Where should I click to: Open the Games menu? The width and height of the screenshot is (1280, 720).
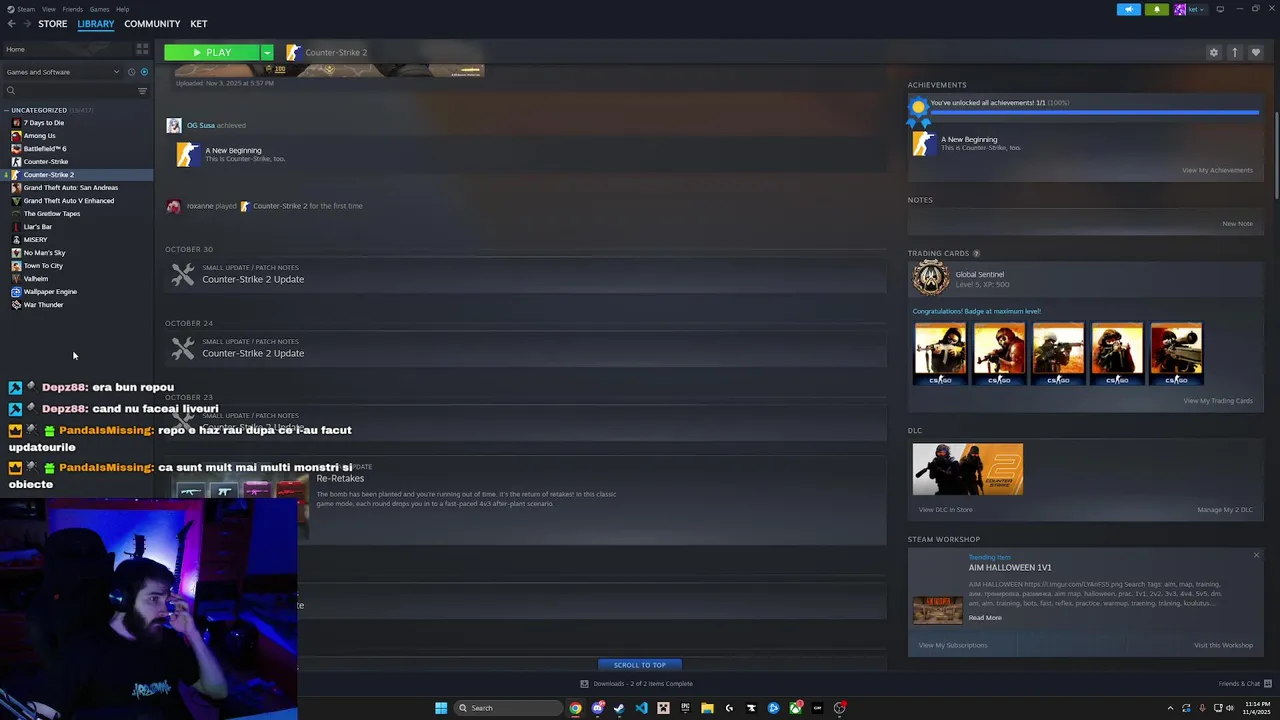click(x=99, y=9)
